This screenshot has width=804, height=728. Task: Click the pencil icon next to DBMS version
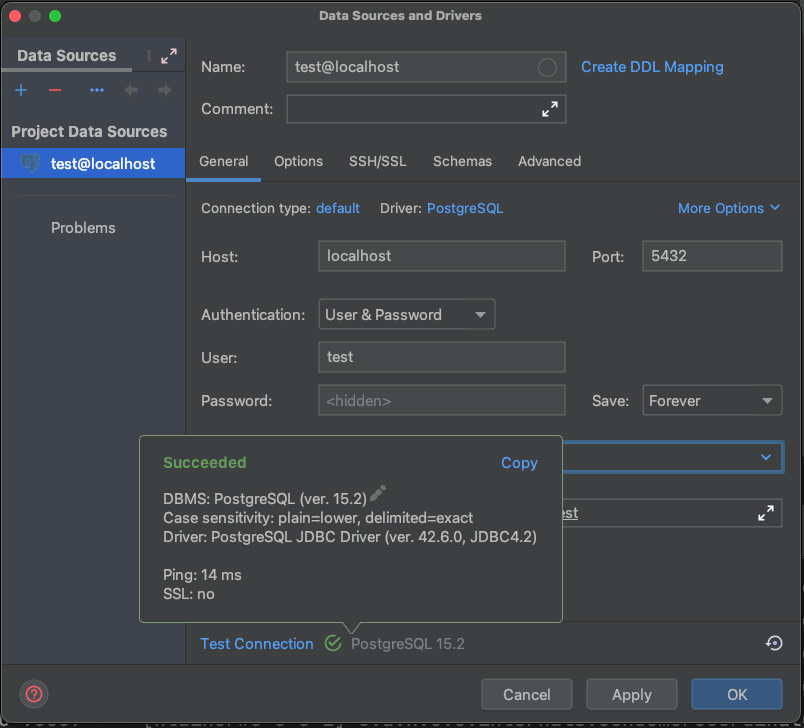coord(377,493)
